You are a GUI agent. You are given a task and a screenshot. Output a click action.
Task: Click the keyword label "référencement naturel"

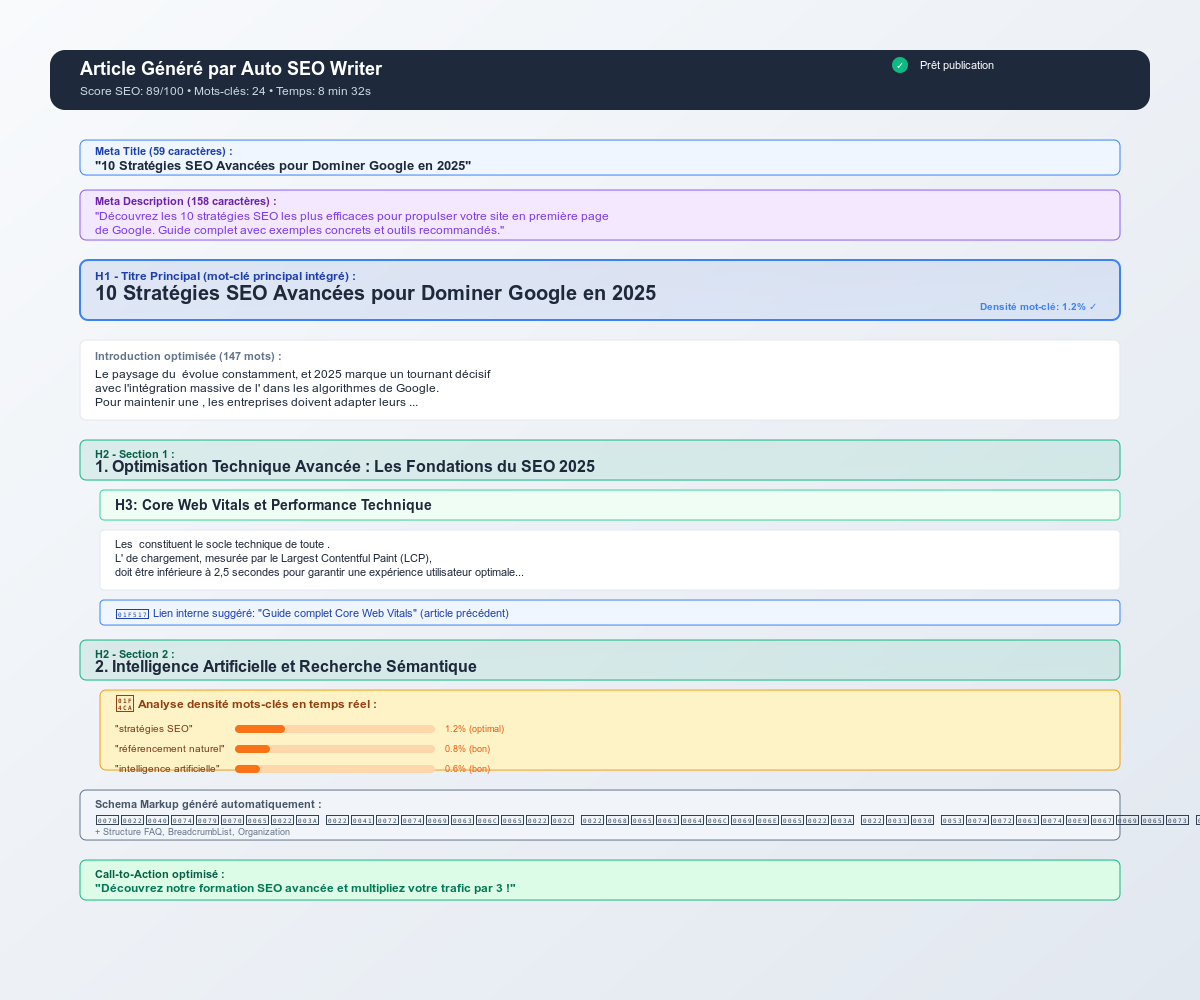point(170,749)
